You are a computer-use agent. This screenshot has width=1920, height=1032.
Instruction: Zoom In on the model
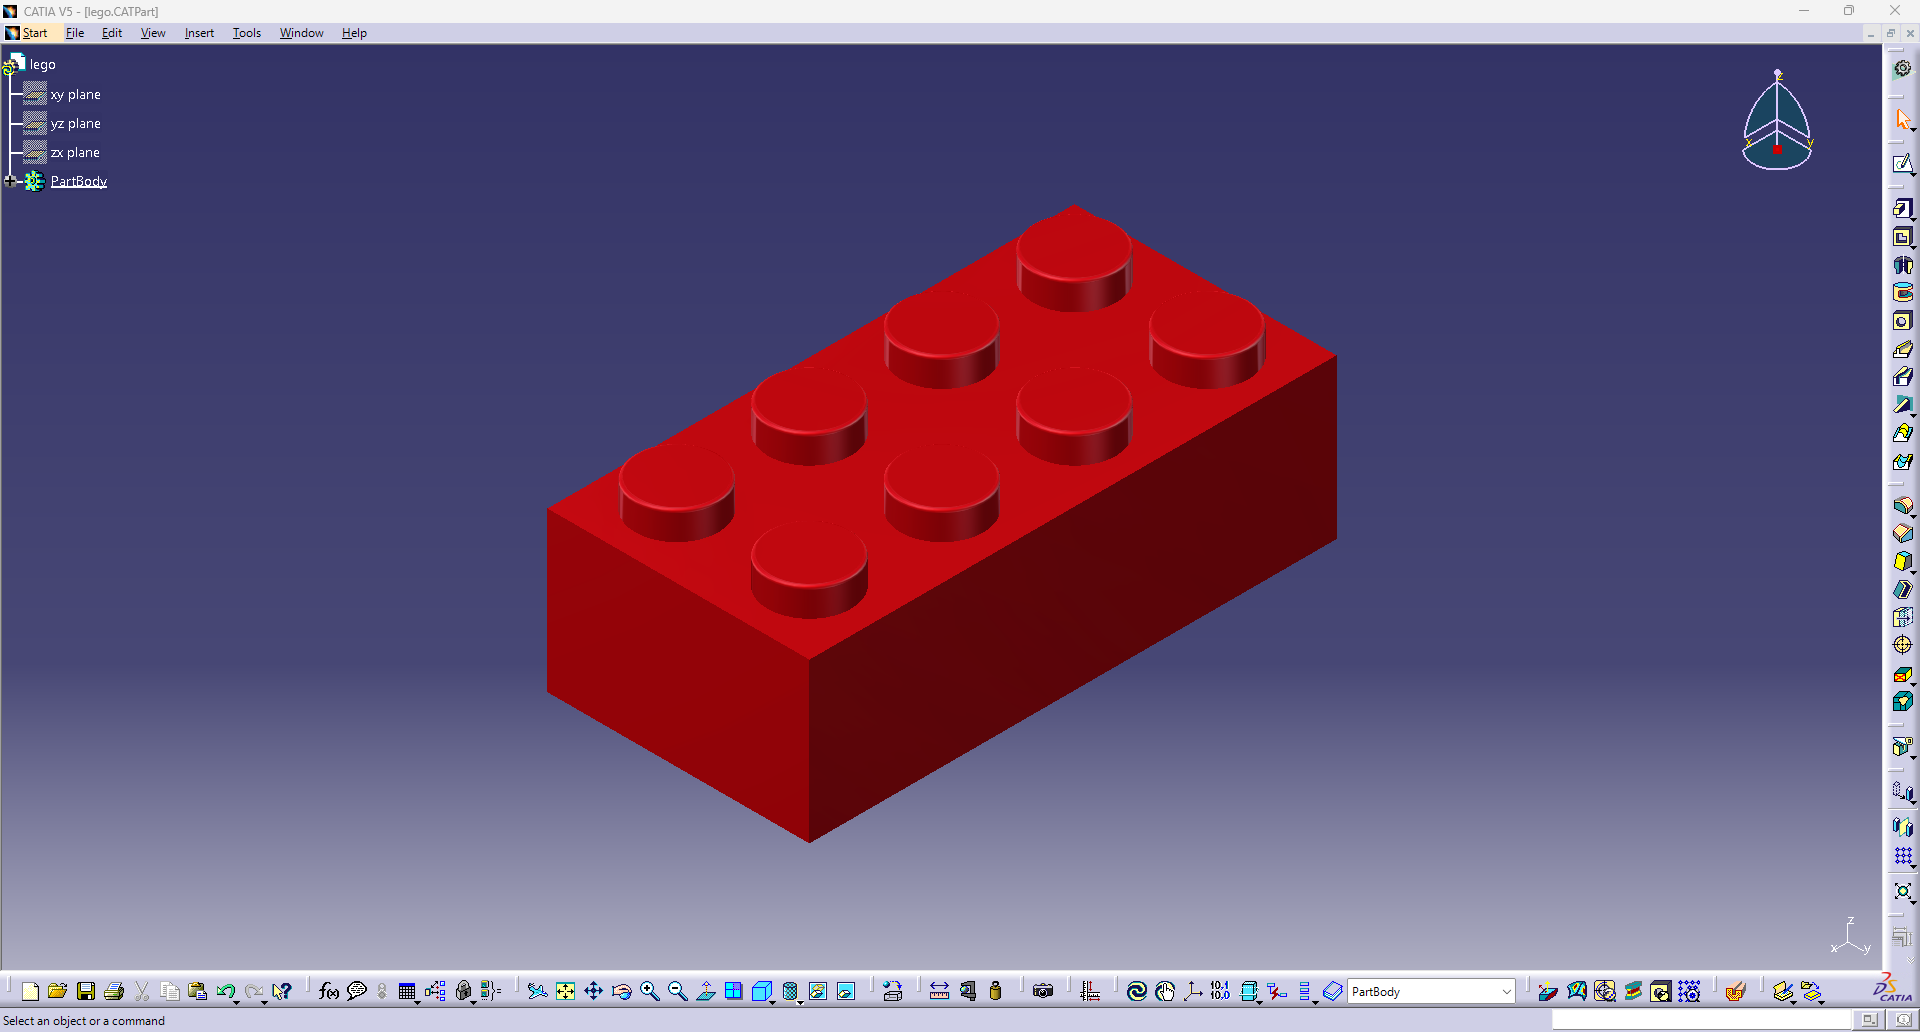tap(649, 991)
